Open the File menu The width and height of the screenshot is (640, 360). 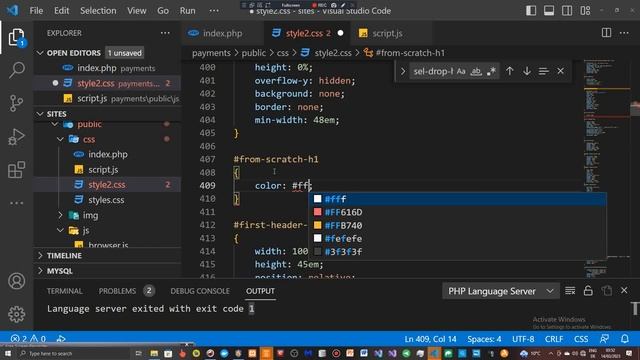pos(36,11)
